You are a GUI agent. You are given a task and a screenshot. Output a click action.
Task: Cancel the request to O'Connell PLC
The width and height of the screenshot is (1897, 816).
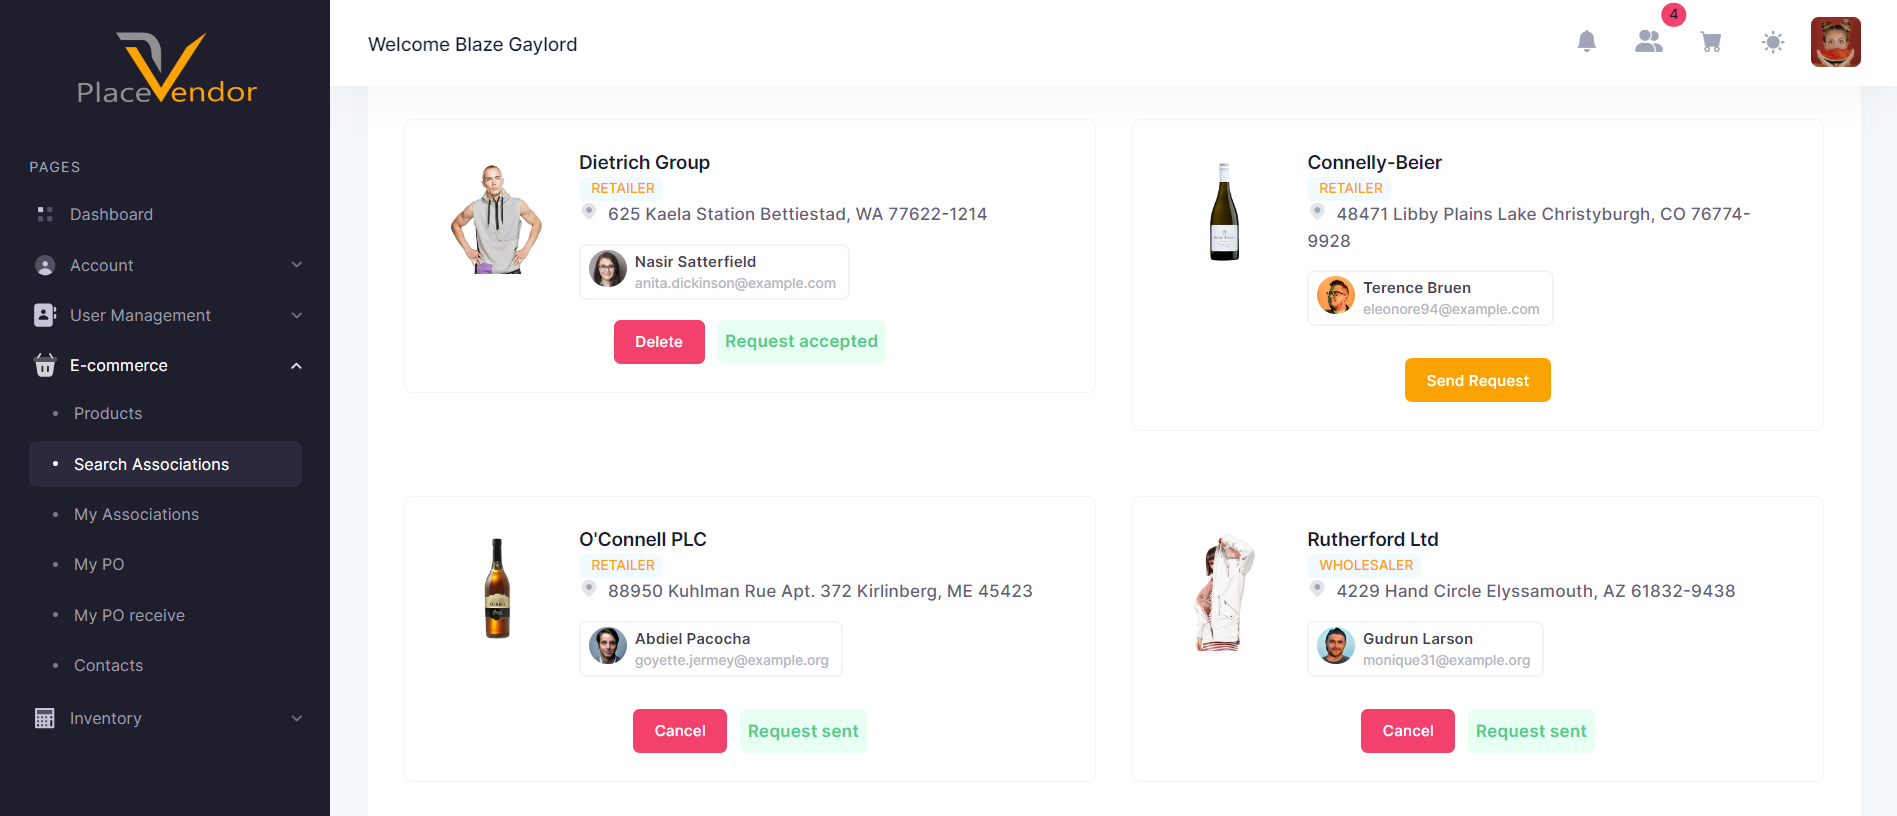680,731
